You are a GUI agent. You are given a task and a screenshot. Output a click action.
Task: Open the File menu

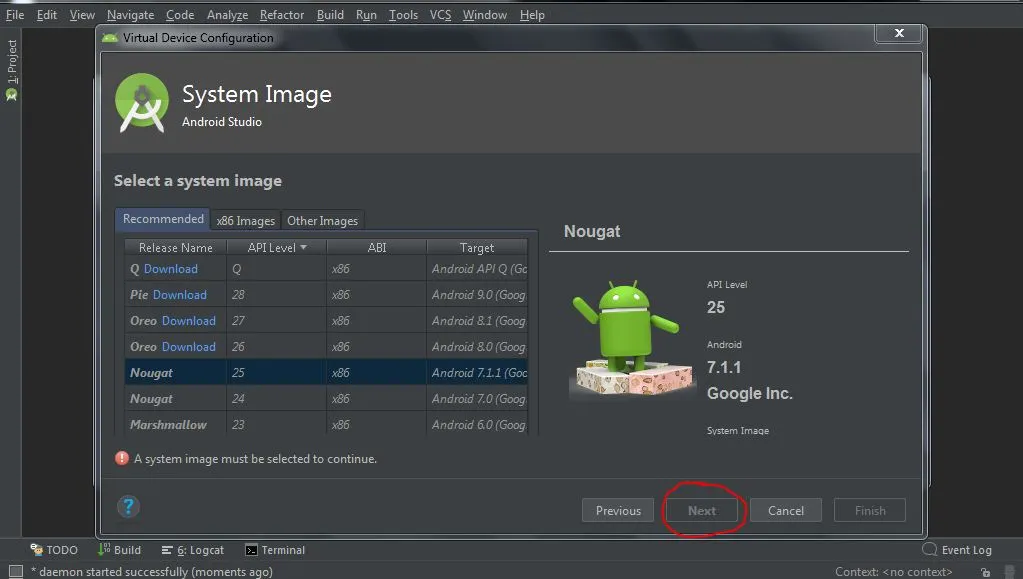(x=15, y=14)
